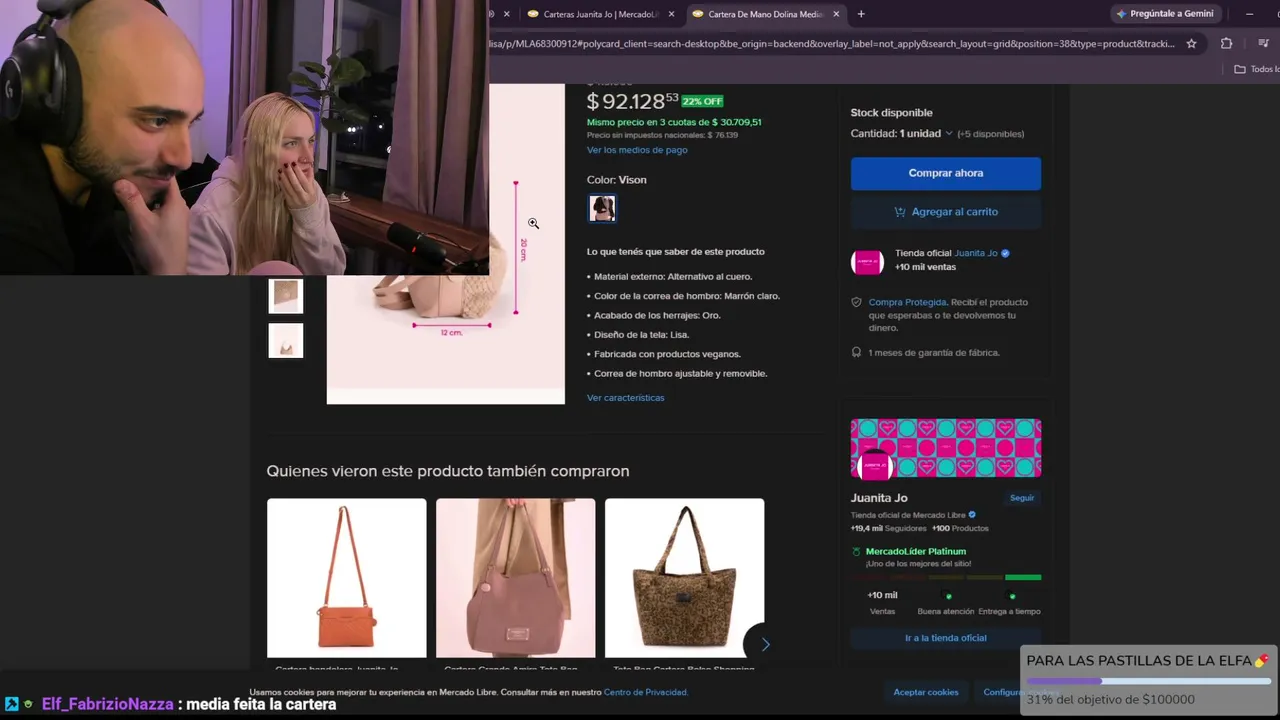
Task: Open the Ver características link
Action: (625, 398)
